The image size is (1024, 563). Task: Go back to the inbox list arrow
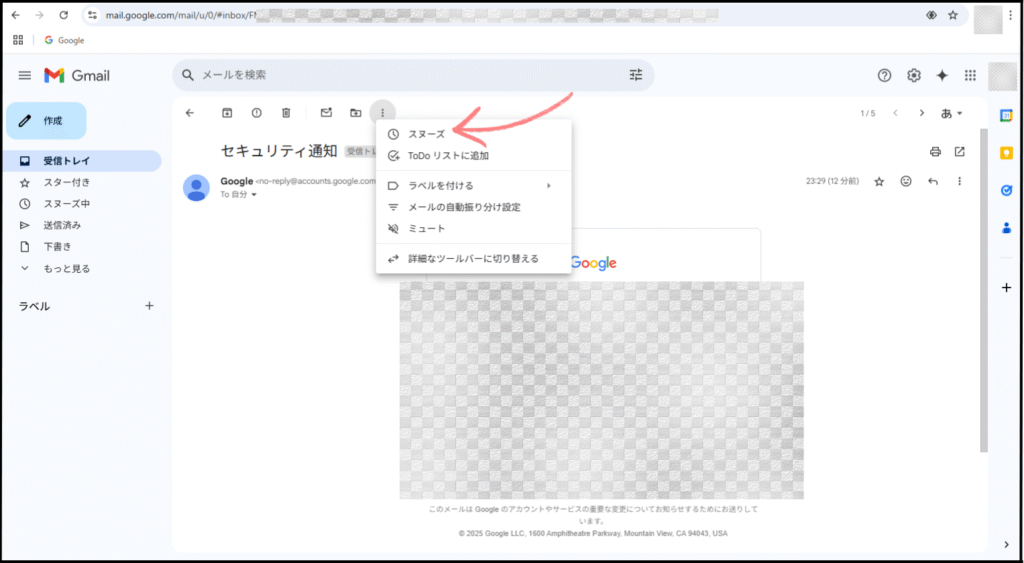click(x=190, y=113)
